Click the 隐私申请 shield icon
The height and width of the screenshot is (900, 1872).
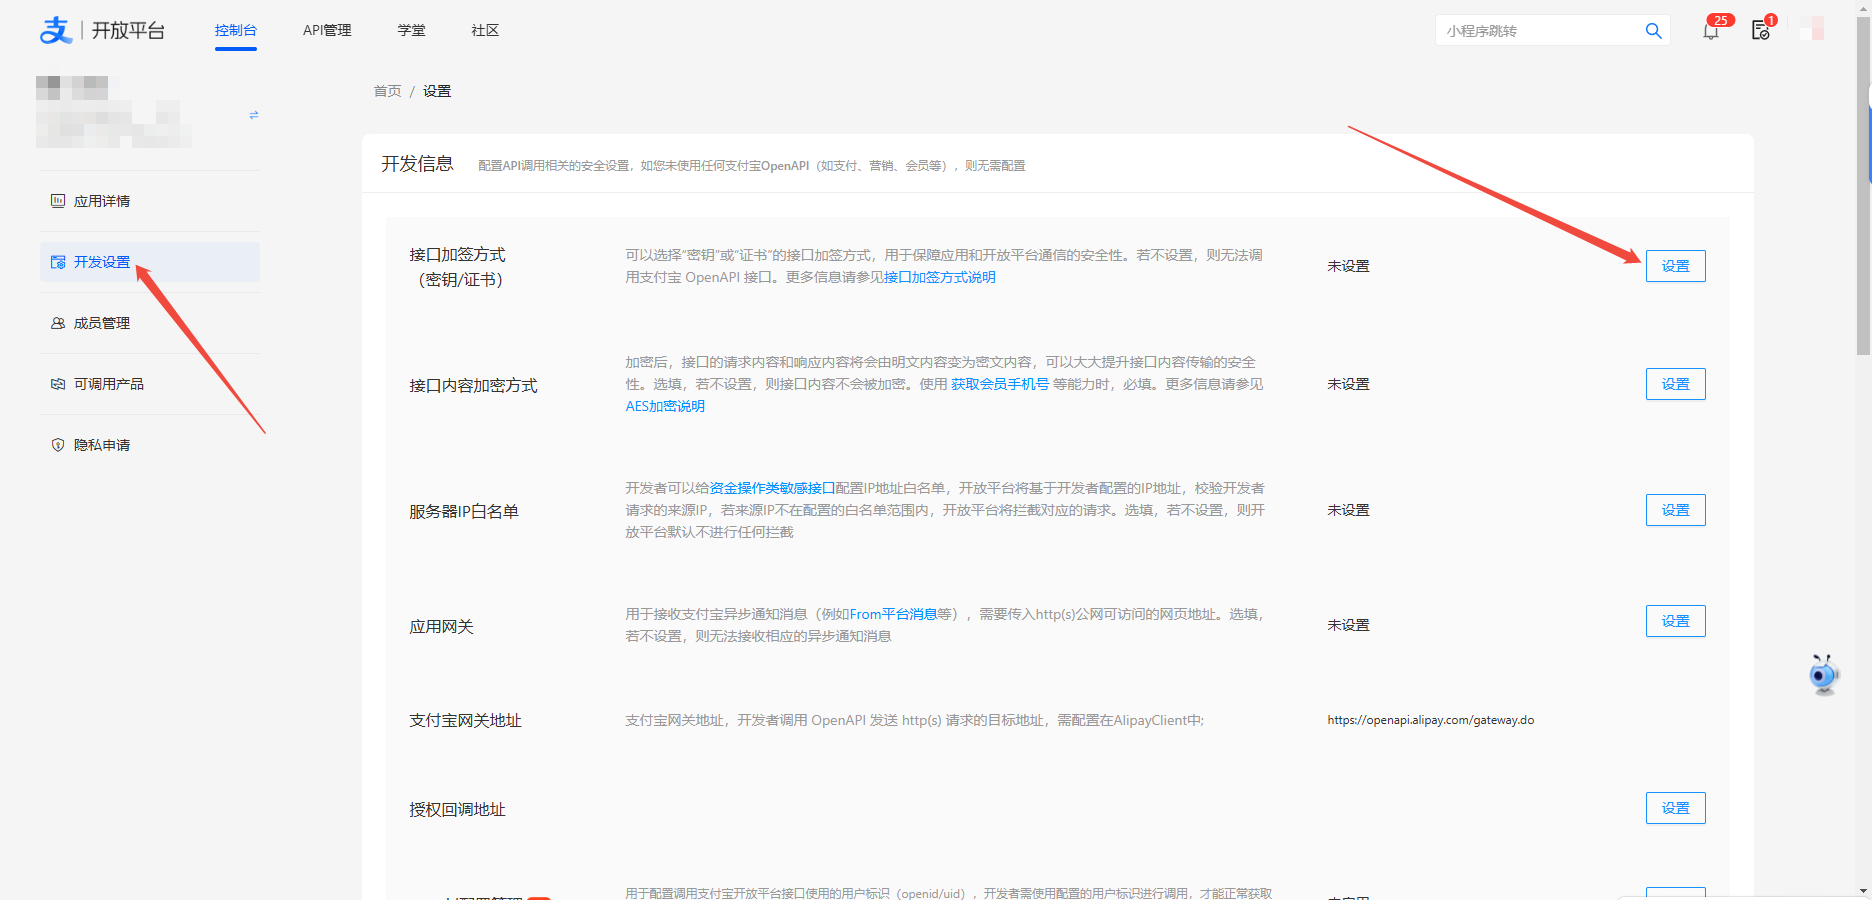tap(57, 444)
